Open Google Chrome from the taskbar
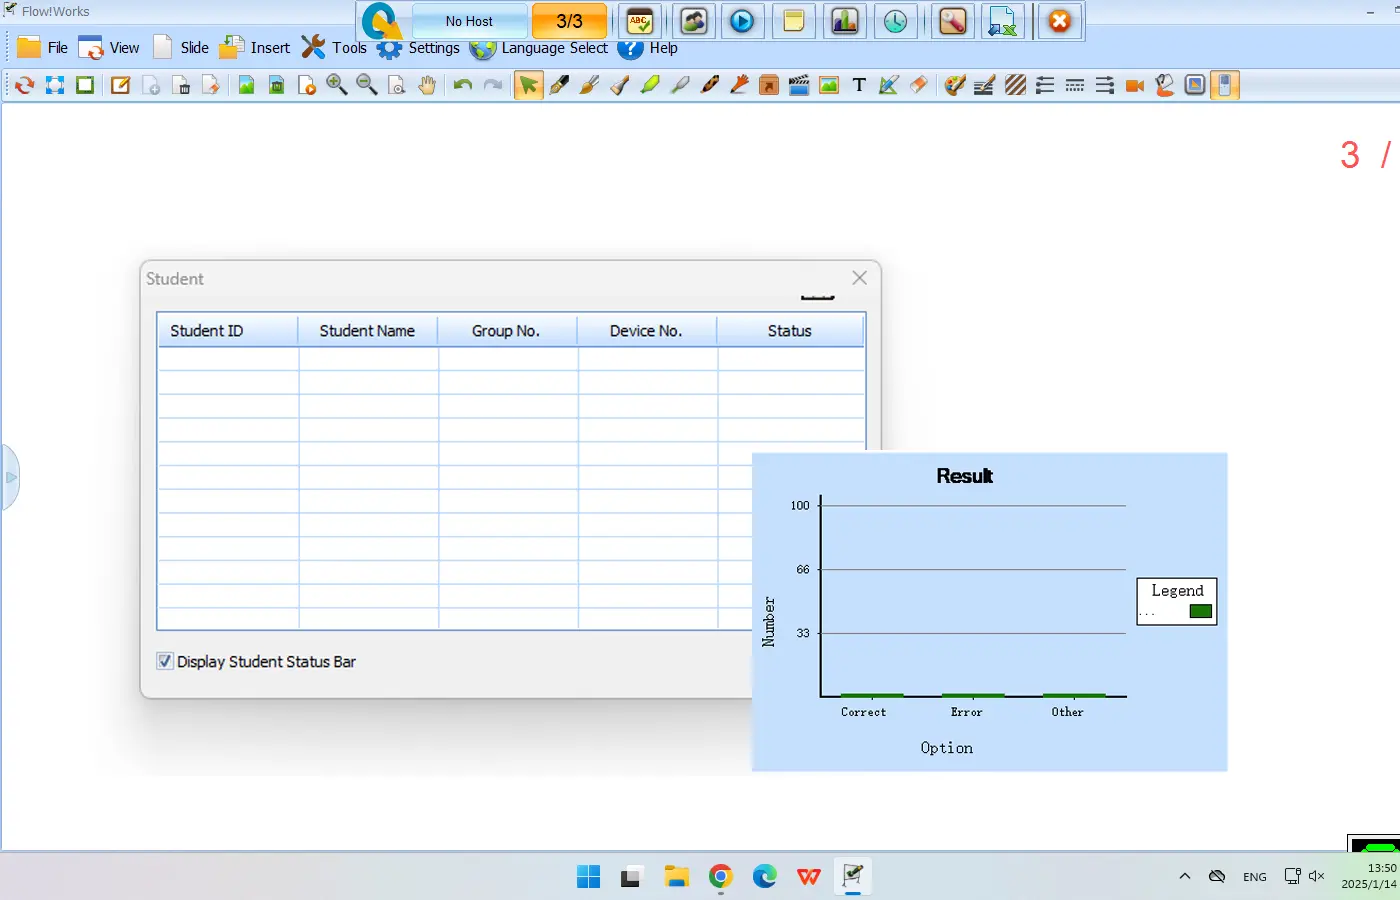Viewport: 1400px width, 900px height. [721, 877]
